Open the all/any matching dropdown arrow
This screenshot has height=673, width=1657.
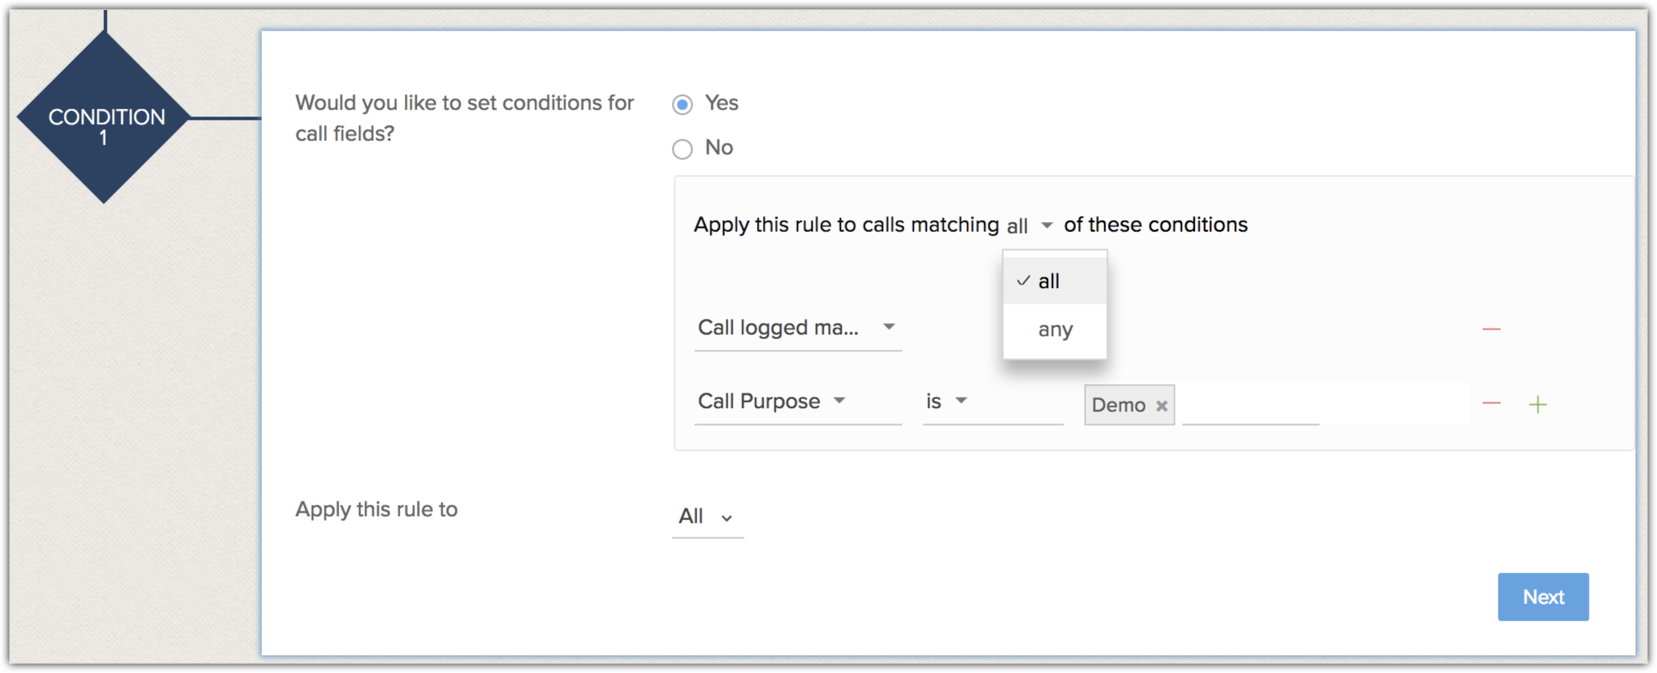pos(1046,226)
